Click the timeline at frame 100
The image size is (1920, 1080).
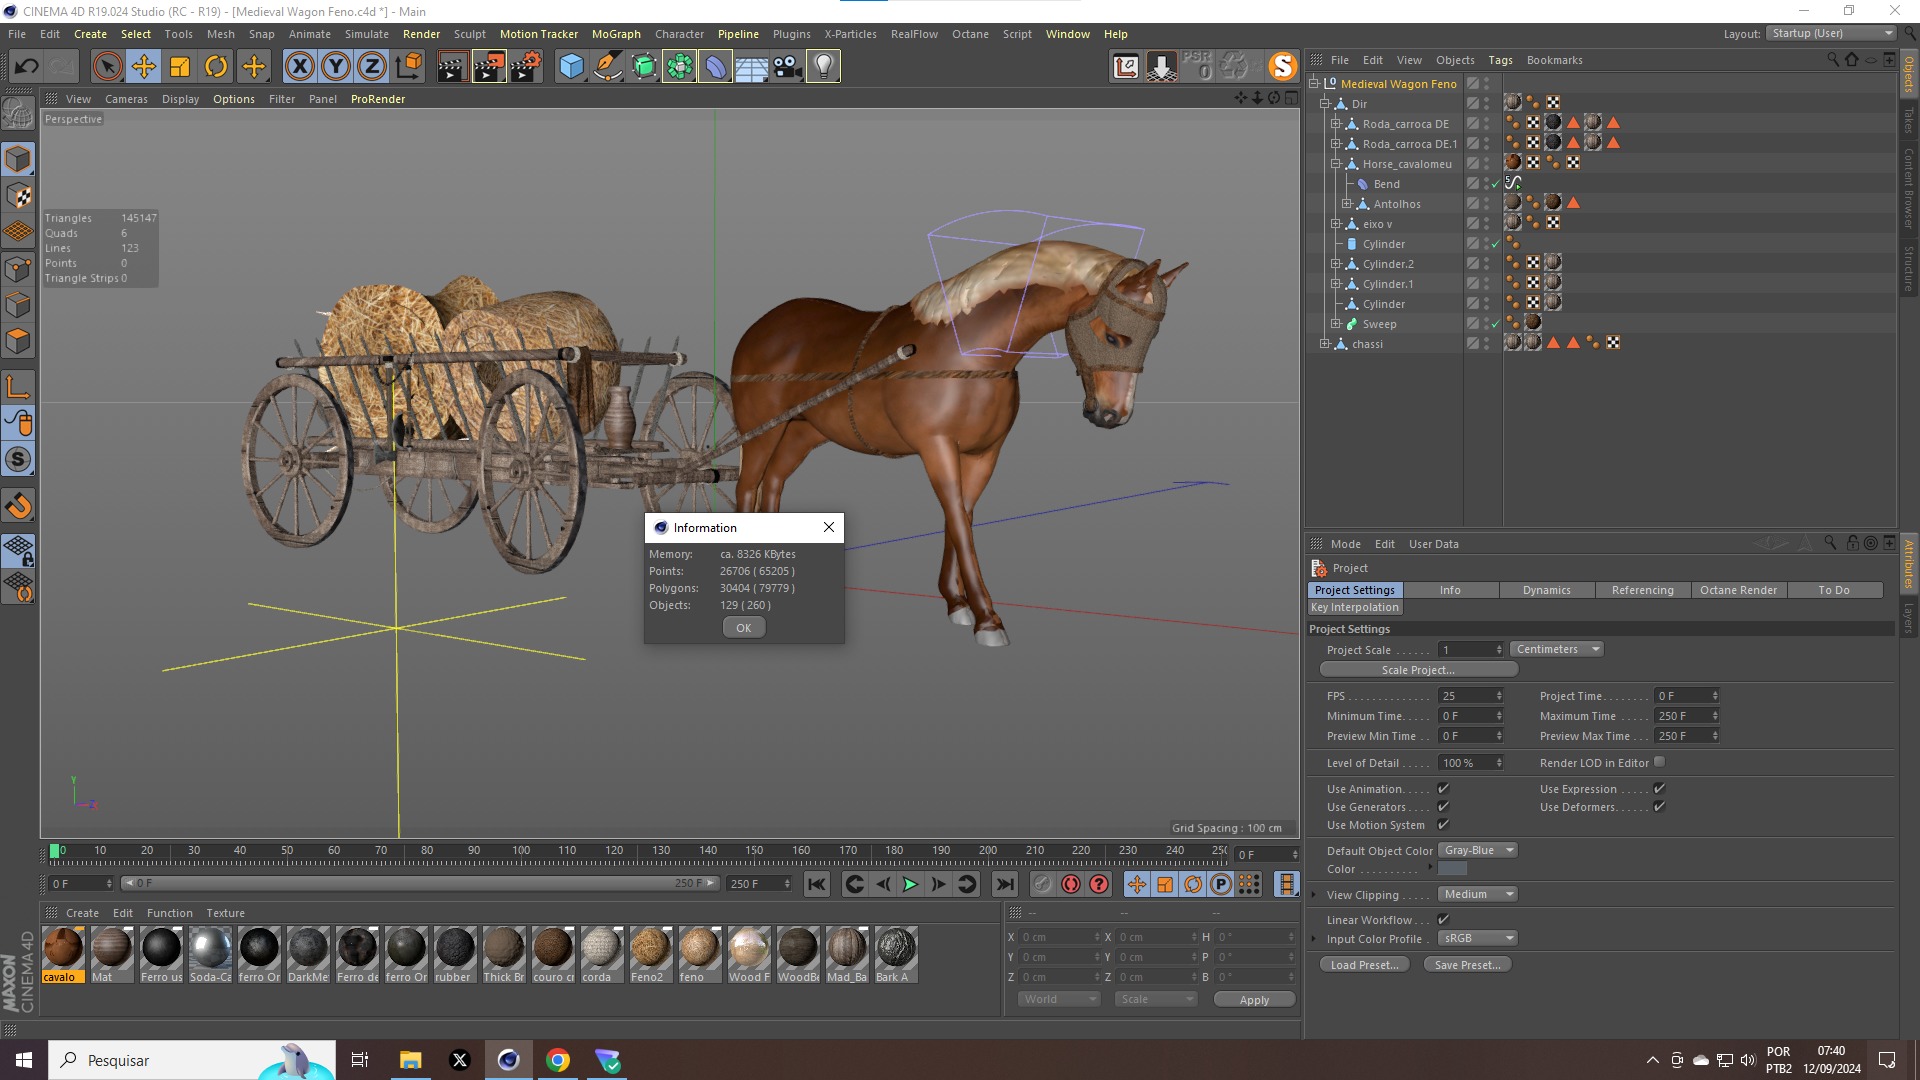point(521,851)
